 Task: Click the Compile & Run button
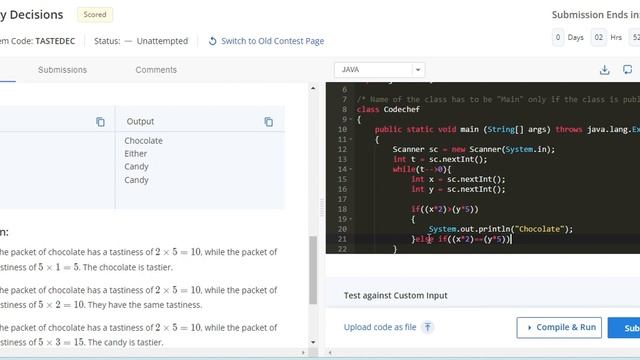(559, 327)
